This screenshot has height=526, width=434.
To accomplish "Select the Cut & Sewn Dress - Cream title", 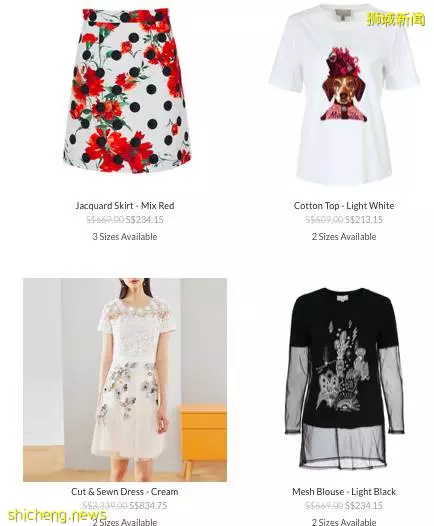I will (x=125, y=492).
